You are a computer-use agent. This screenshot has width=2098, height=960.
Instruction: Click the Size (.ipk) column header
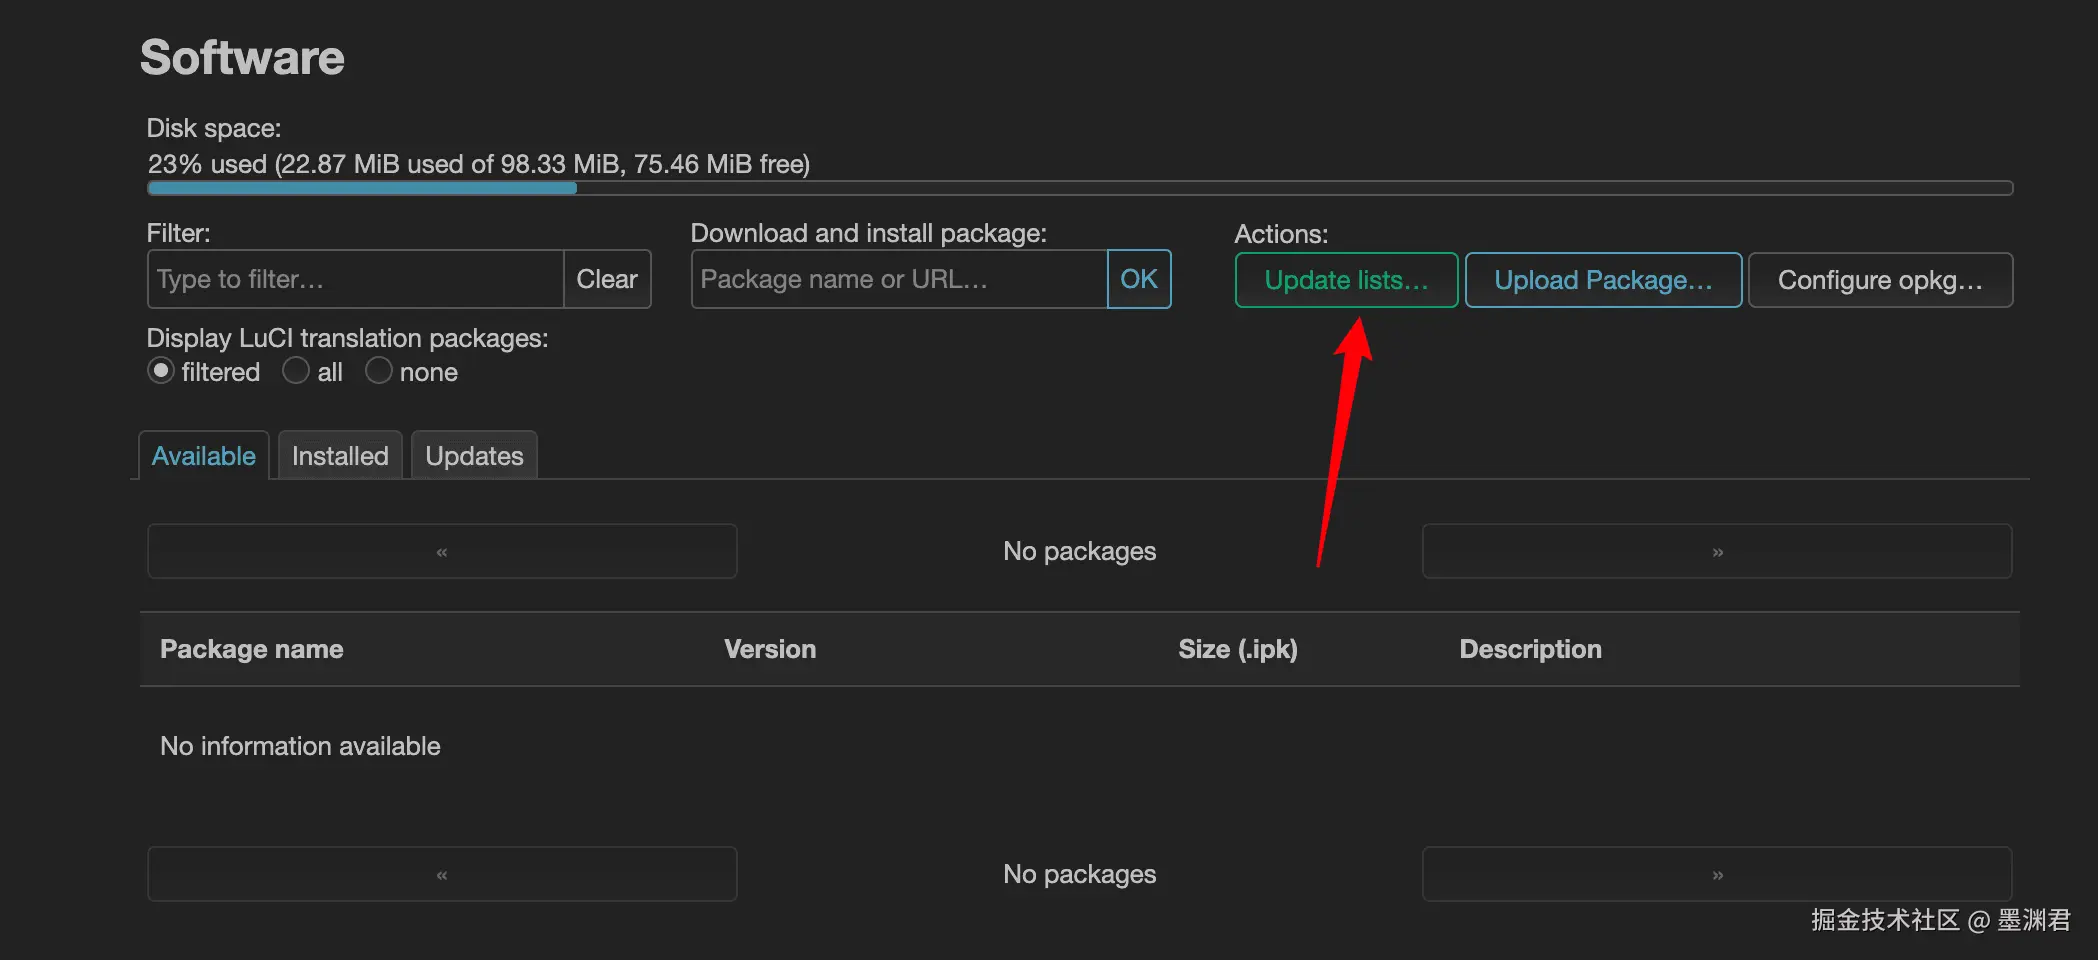(x=1237, y=649)
